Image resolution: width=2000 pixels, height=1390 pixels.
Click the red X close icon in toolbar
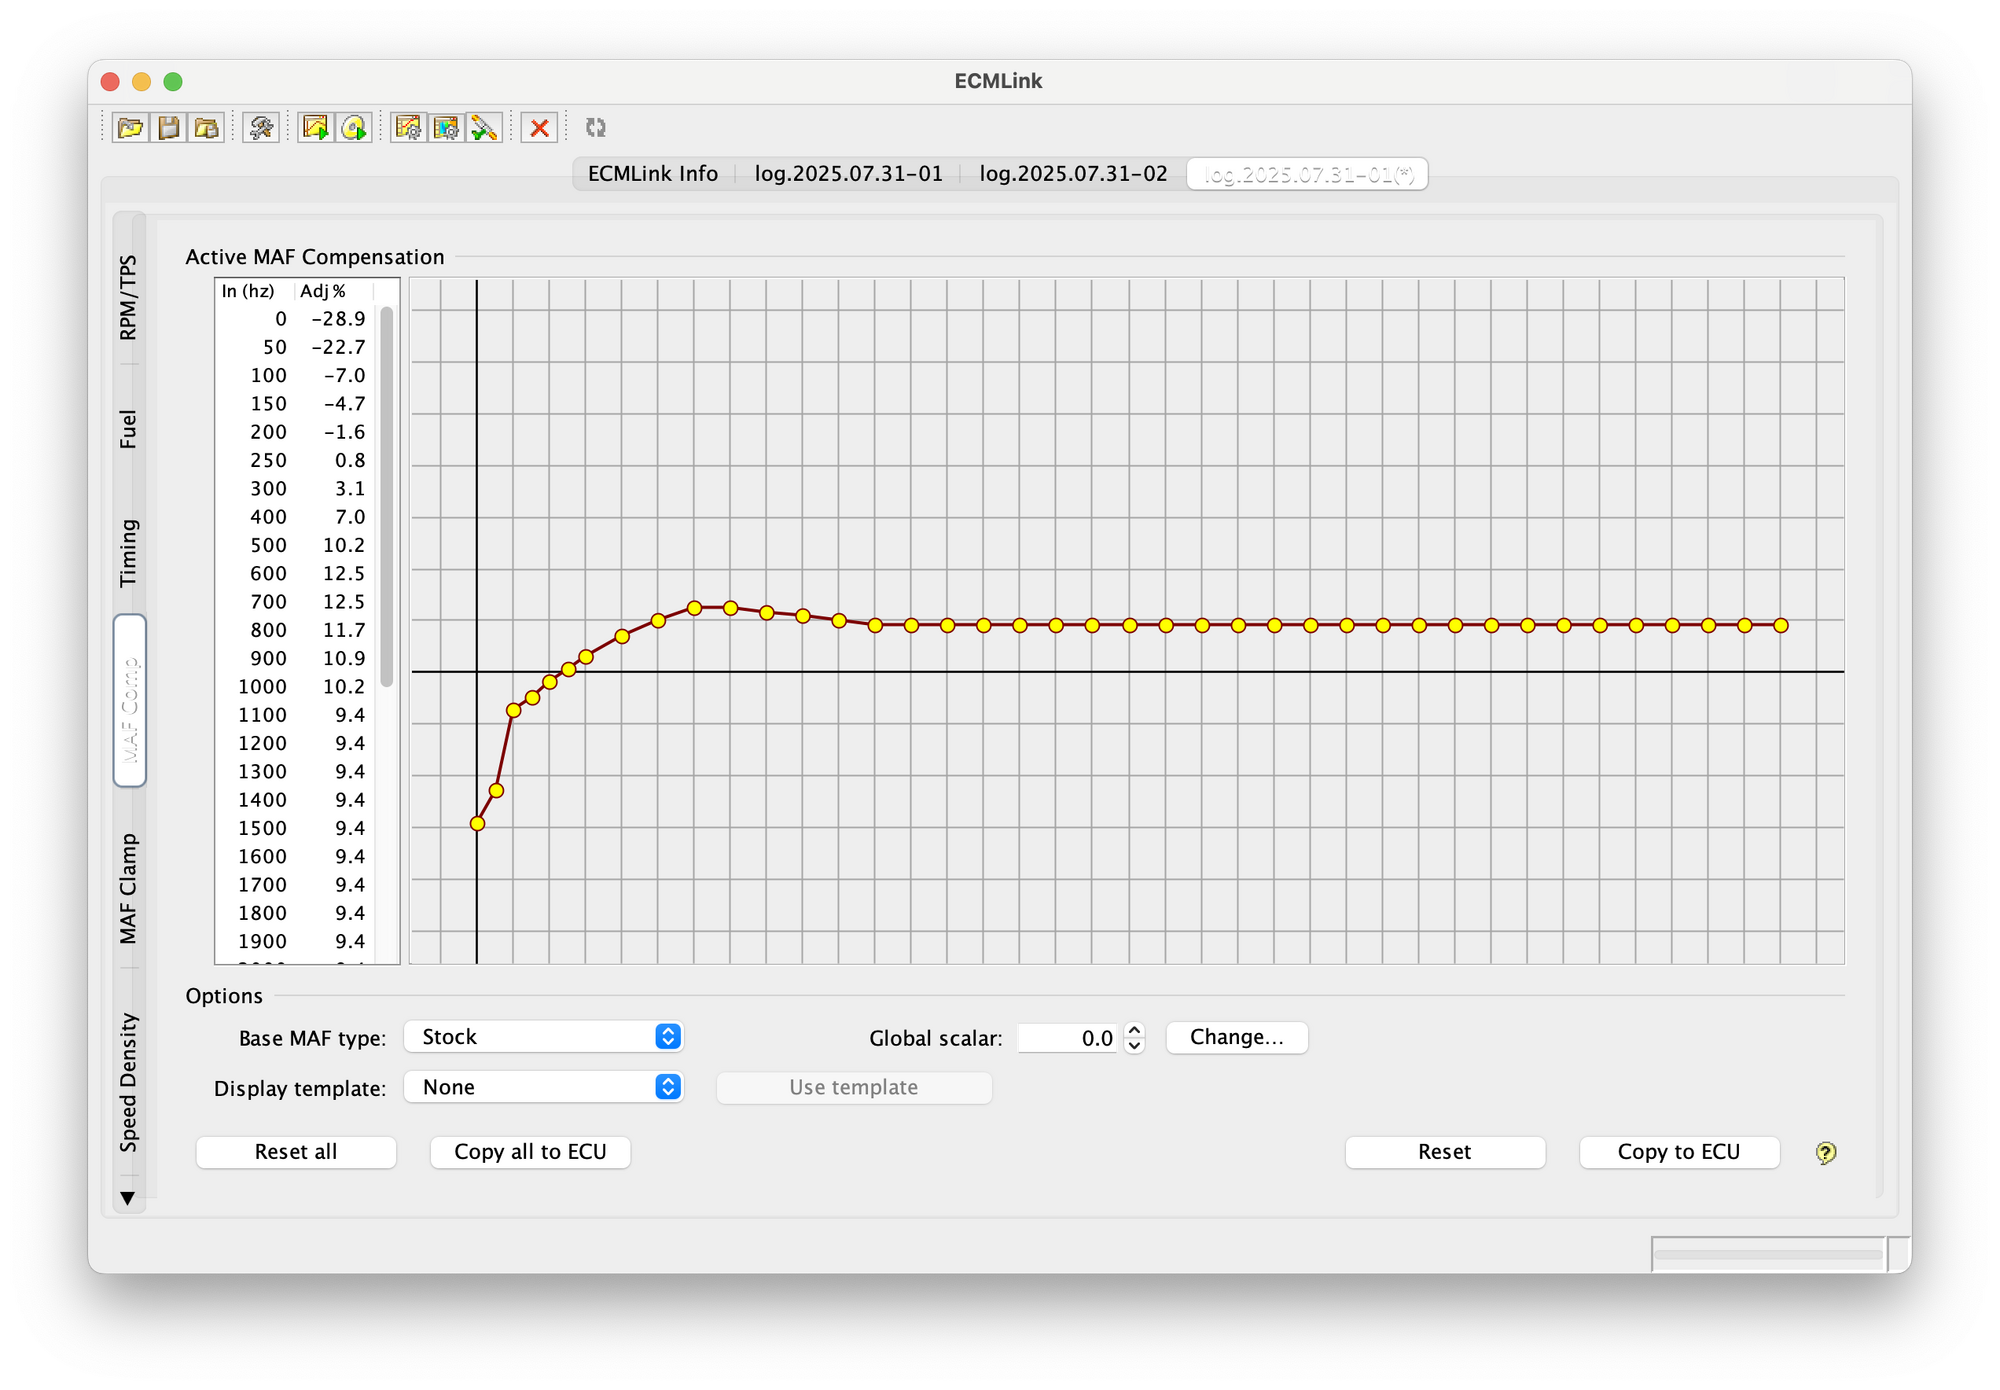(539, 128)
